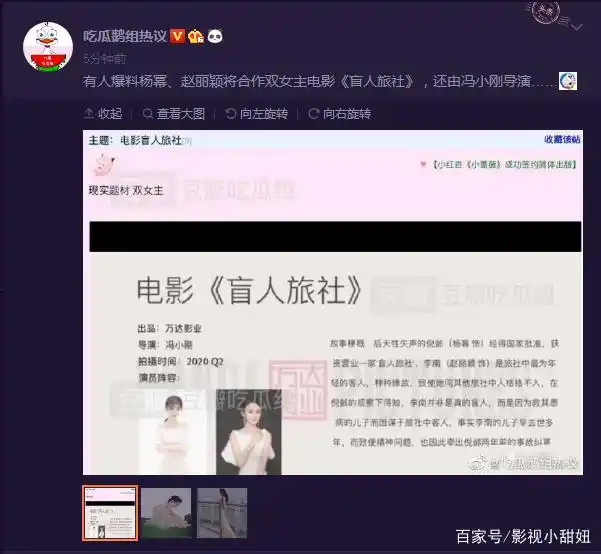This screenshot has width=601, height=554.
Task: Select the first highlighted thumbnail
Action: pos(110,513)
